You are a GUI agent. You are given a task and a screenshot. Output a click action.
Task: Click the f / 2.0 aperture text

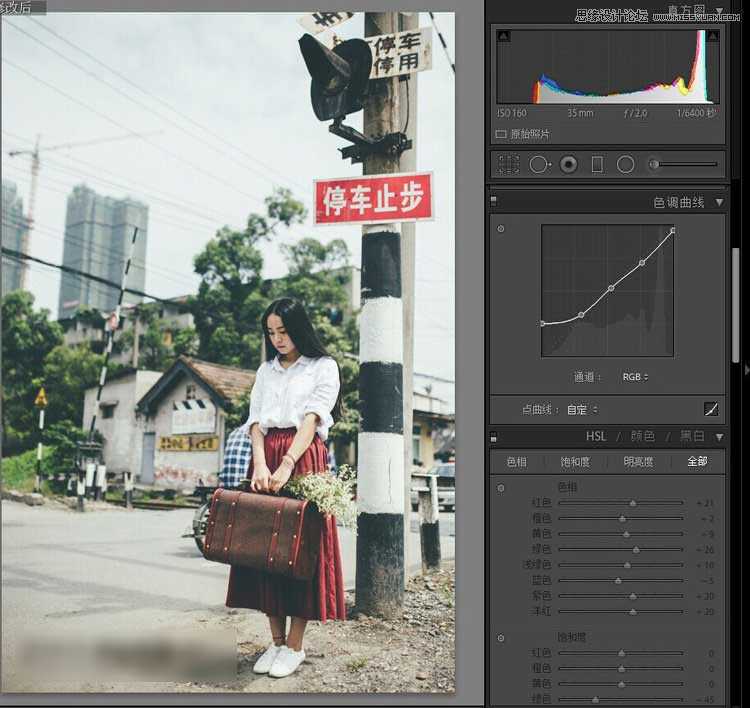pyautogui.click(x=635, y=113)
